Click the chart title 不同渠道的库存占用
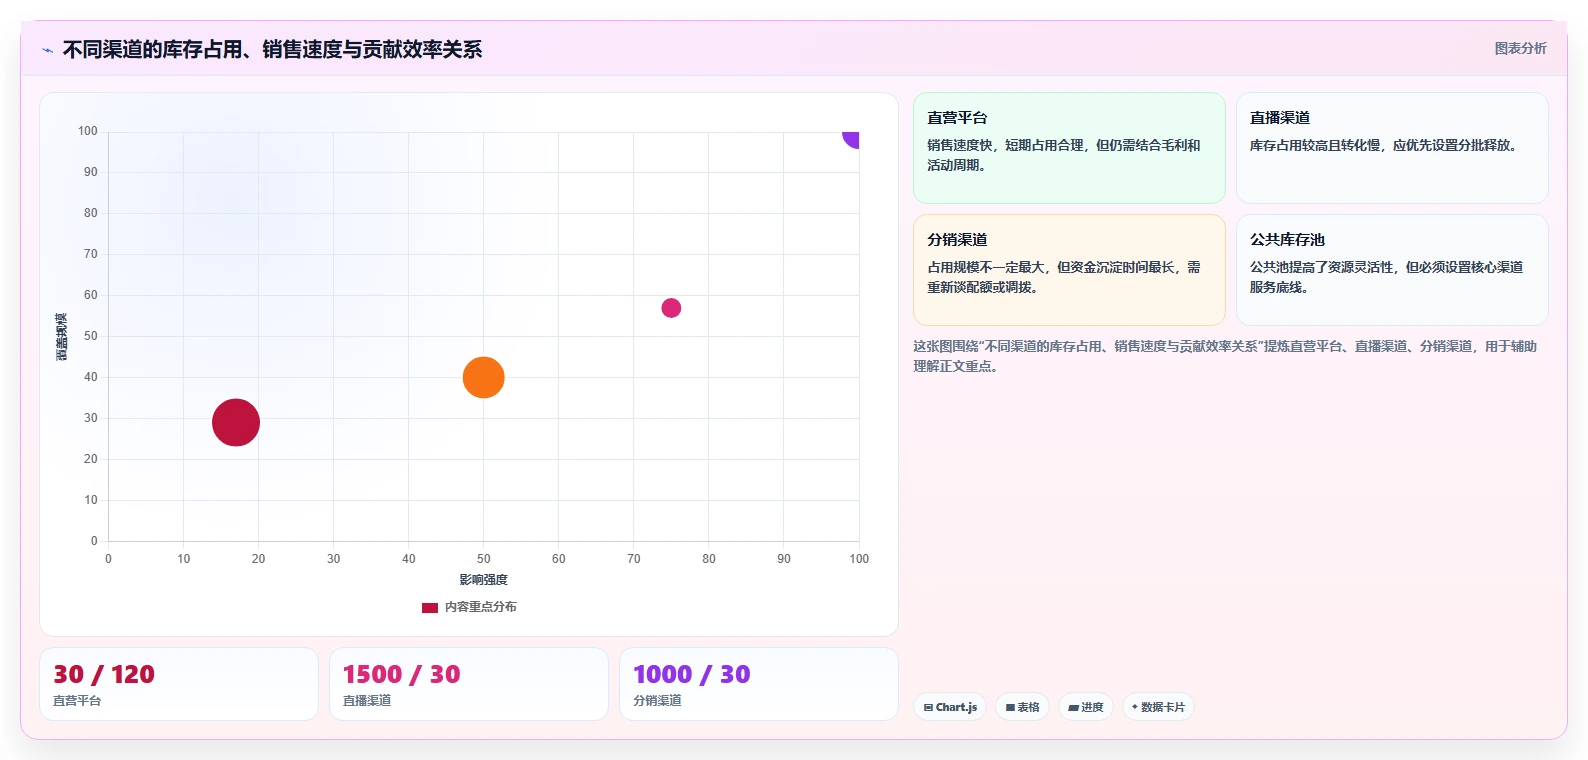 (x=272, y=50)
